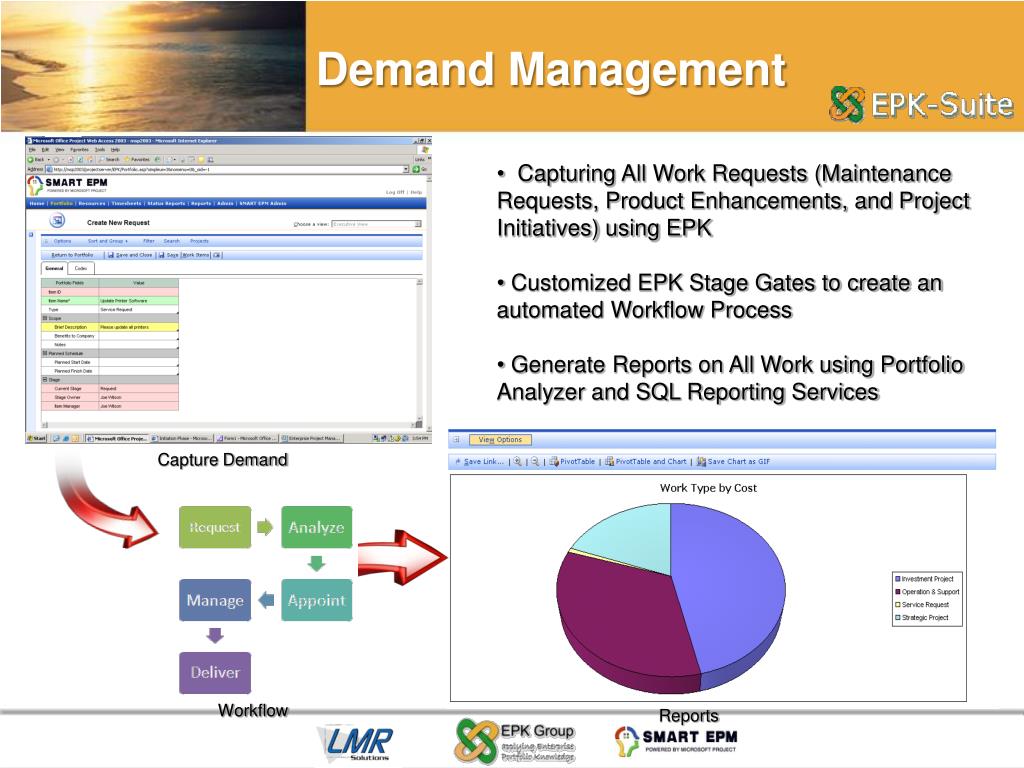Click the Service Request legend entry
The image size is (1024, 768).
922,605
